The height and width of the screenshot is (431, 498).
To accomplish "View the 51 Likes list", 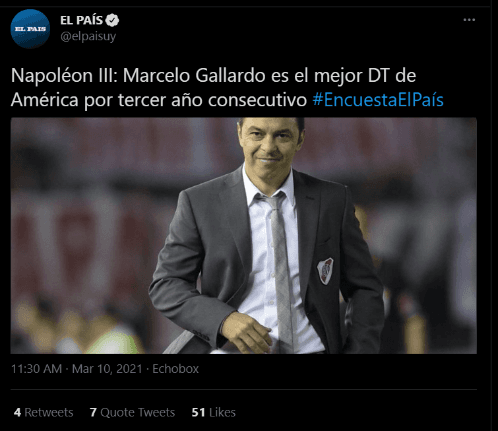I will pyautogui.click(x=214, y=412).
